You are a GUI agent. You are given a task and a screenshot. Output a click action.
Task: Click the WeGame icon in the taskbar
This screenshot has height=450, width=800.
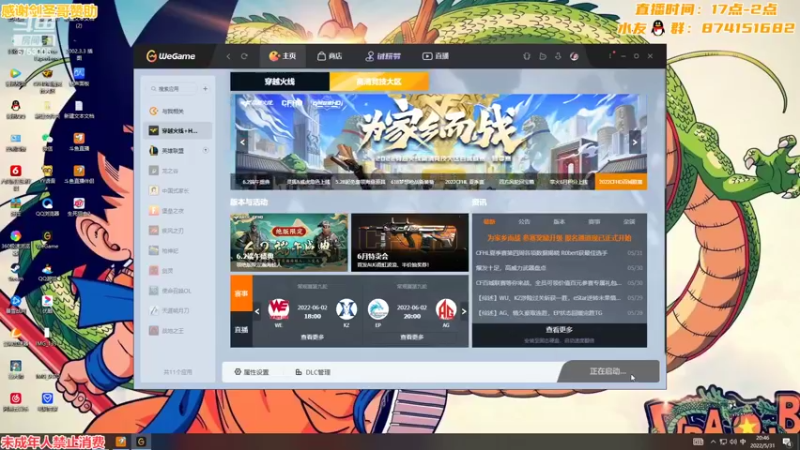tap(141, 442)
